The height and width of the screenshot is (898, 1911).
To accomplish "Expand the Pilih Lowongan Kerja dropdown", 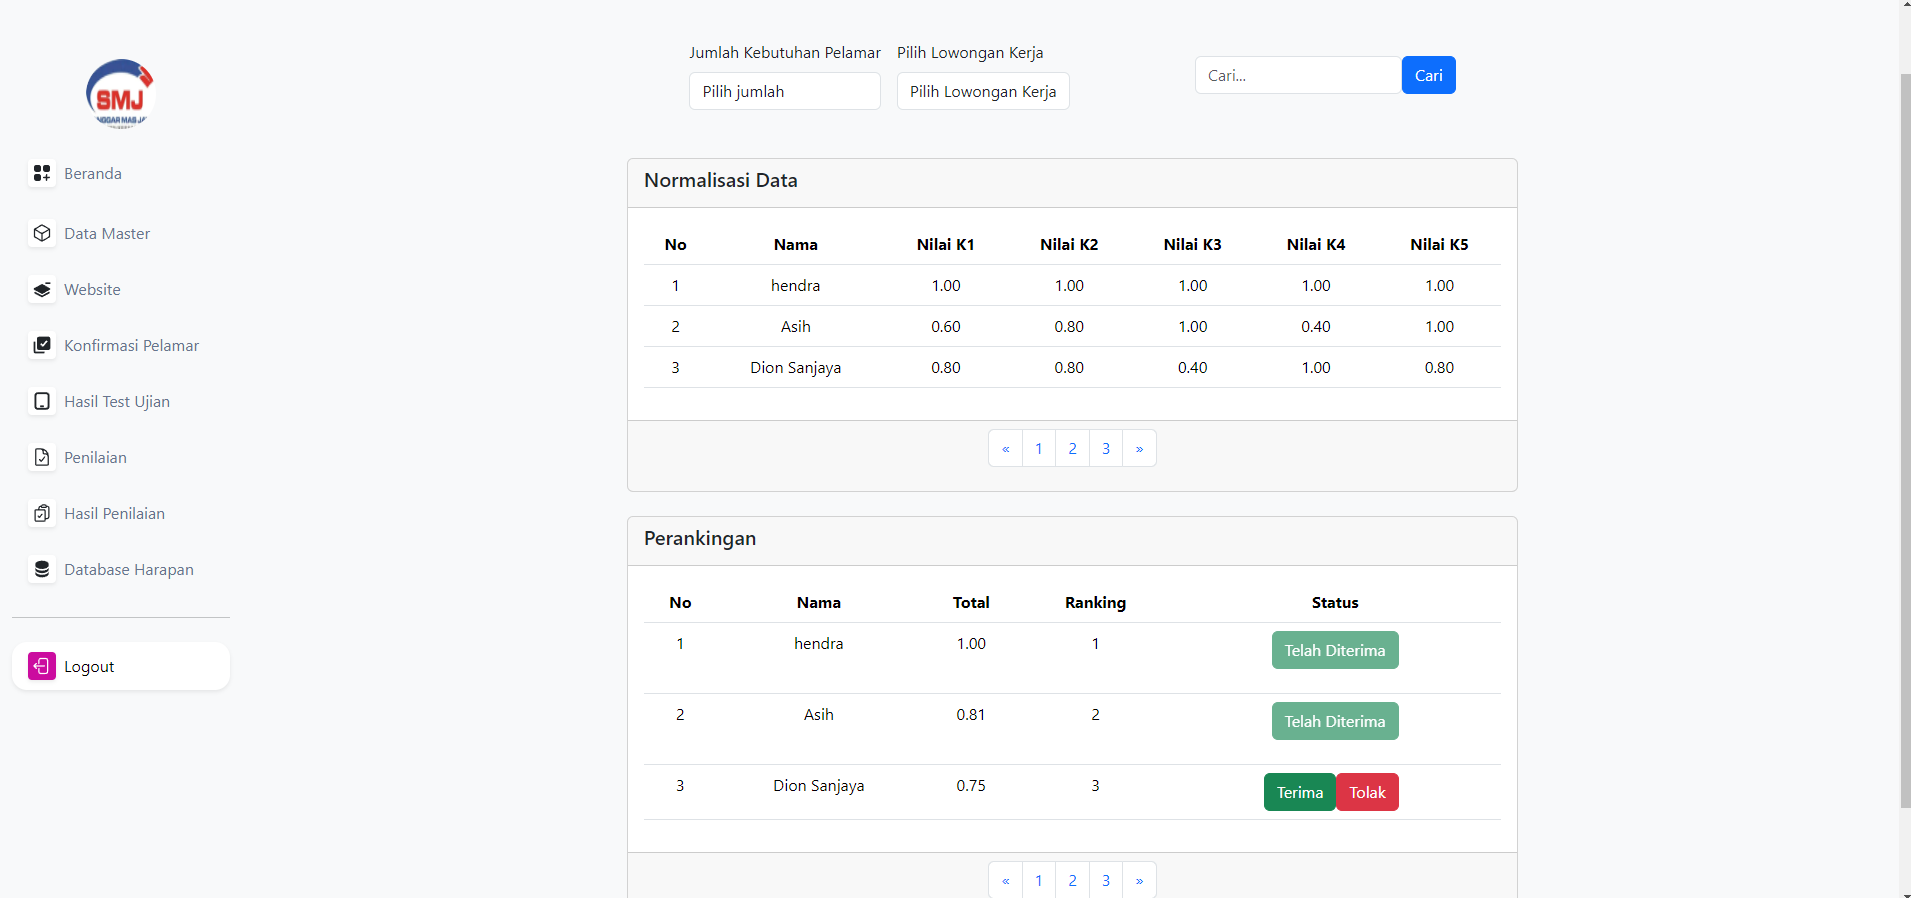I will [982, 92].
